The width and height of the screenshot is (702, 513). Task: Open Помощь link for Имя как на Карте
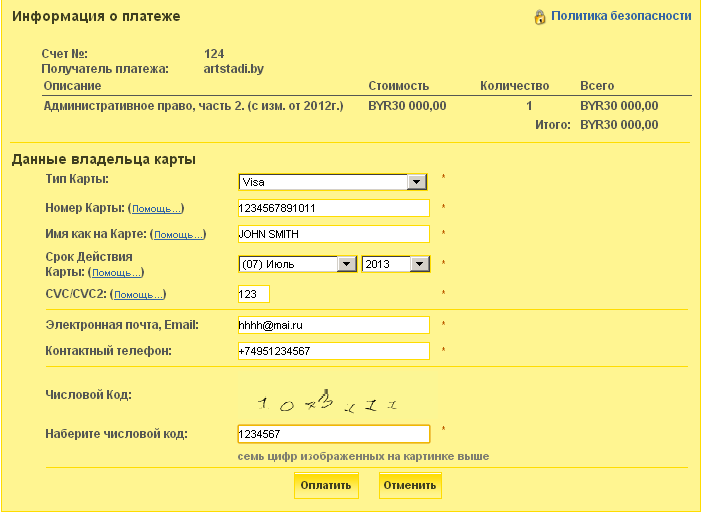coord(179,235)
